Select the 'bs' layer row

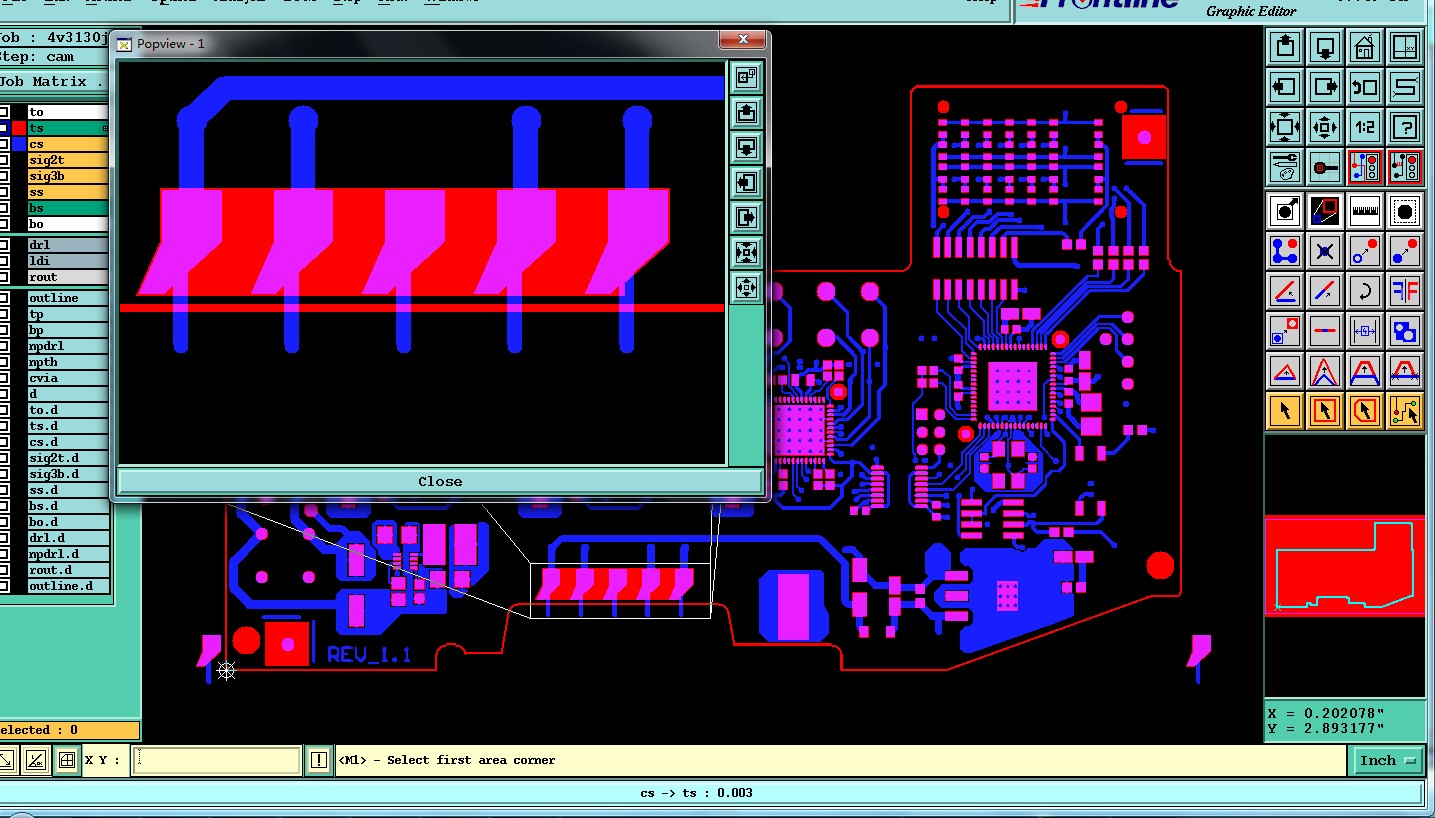(67, 208)
